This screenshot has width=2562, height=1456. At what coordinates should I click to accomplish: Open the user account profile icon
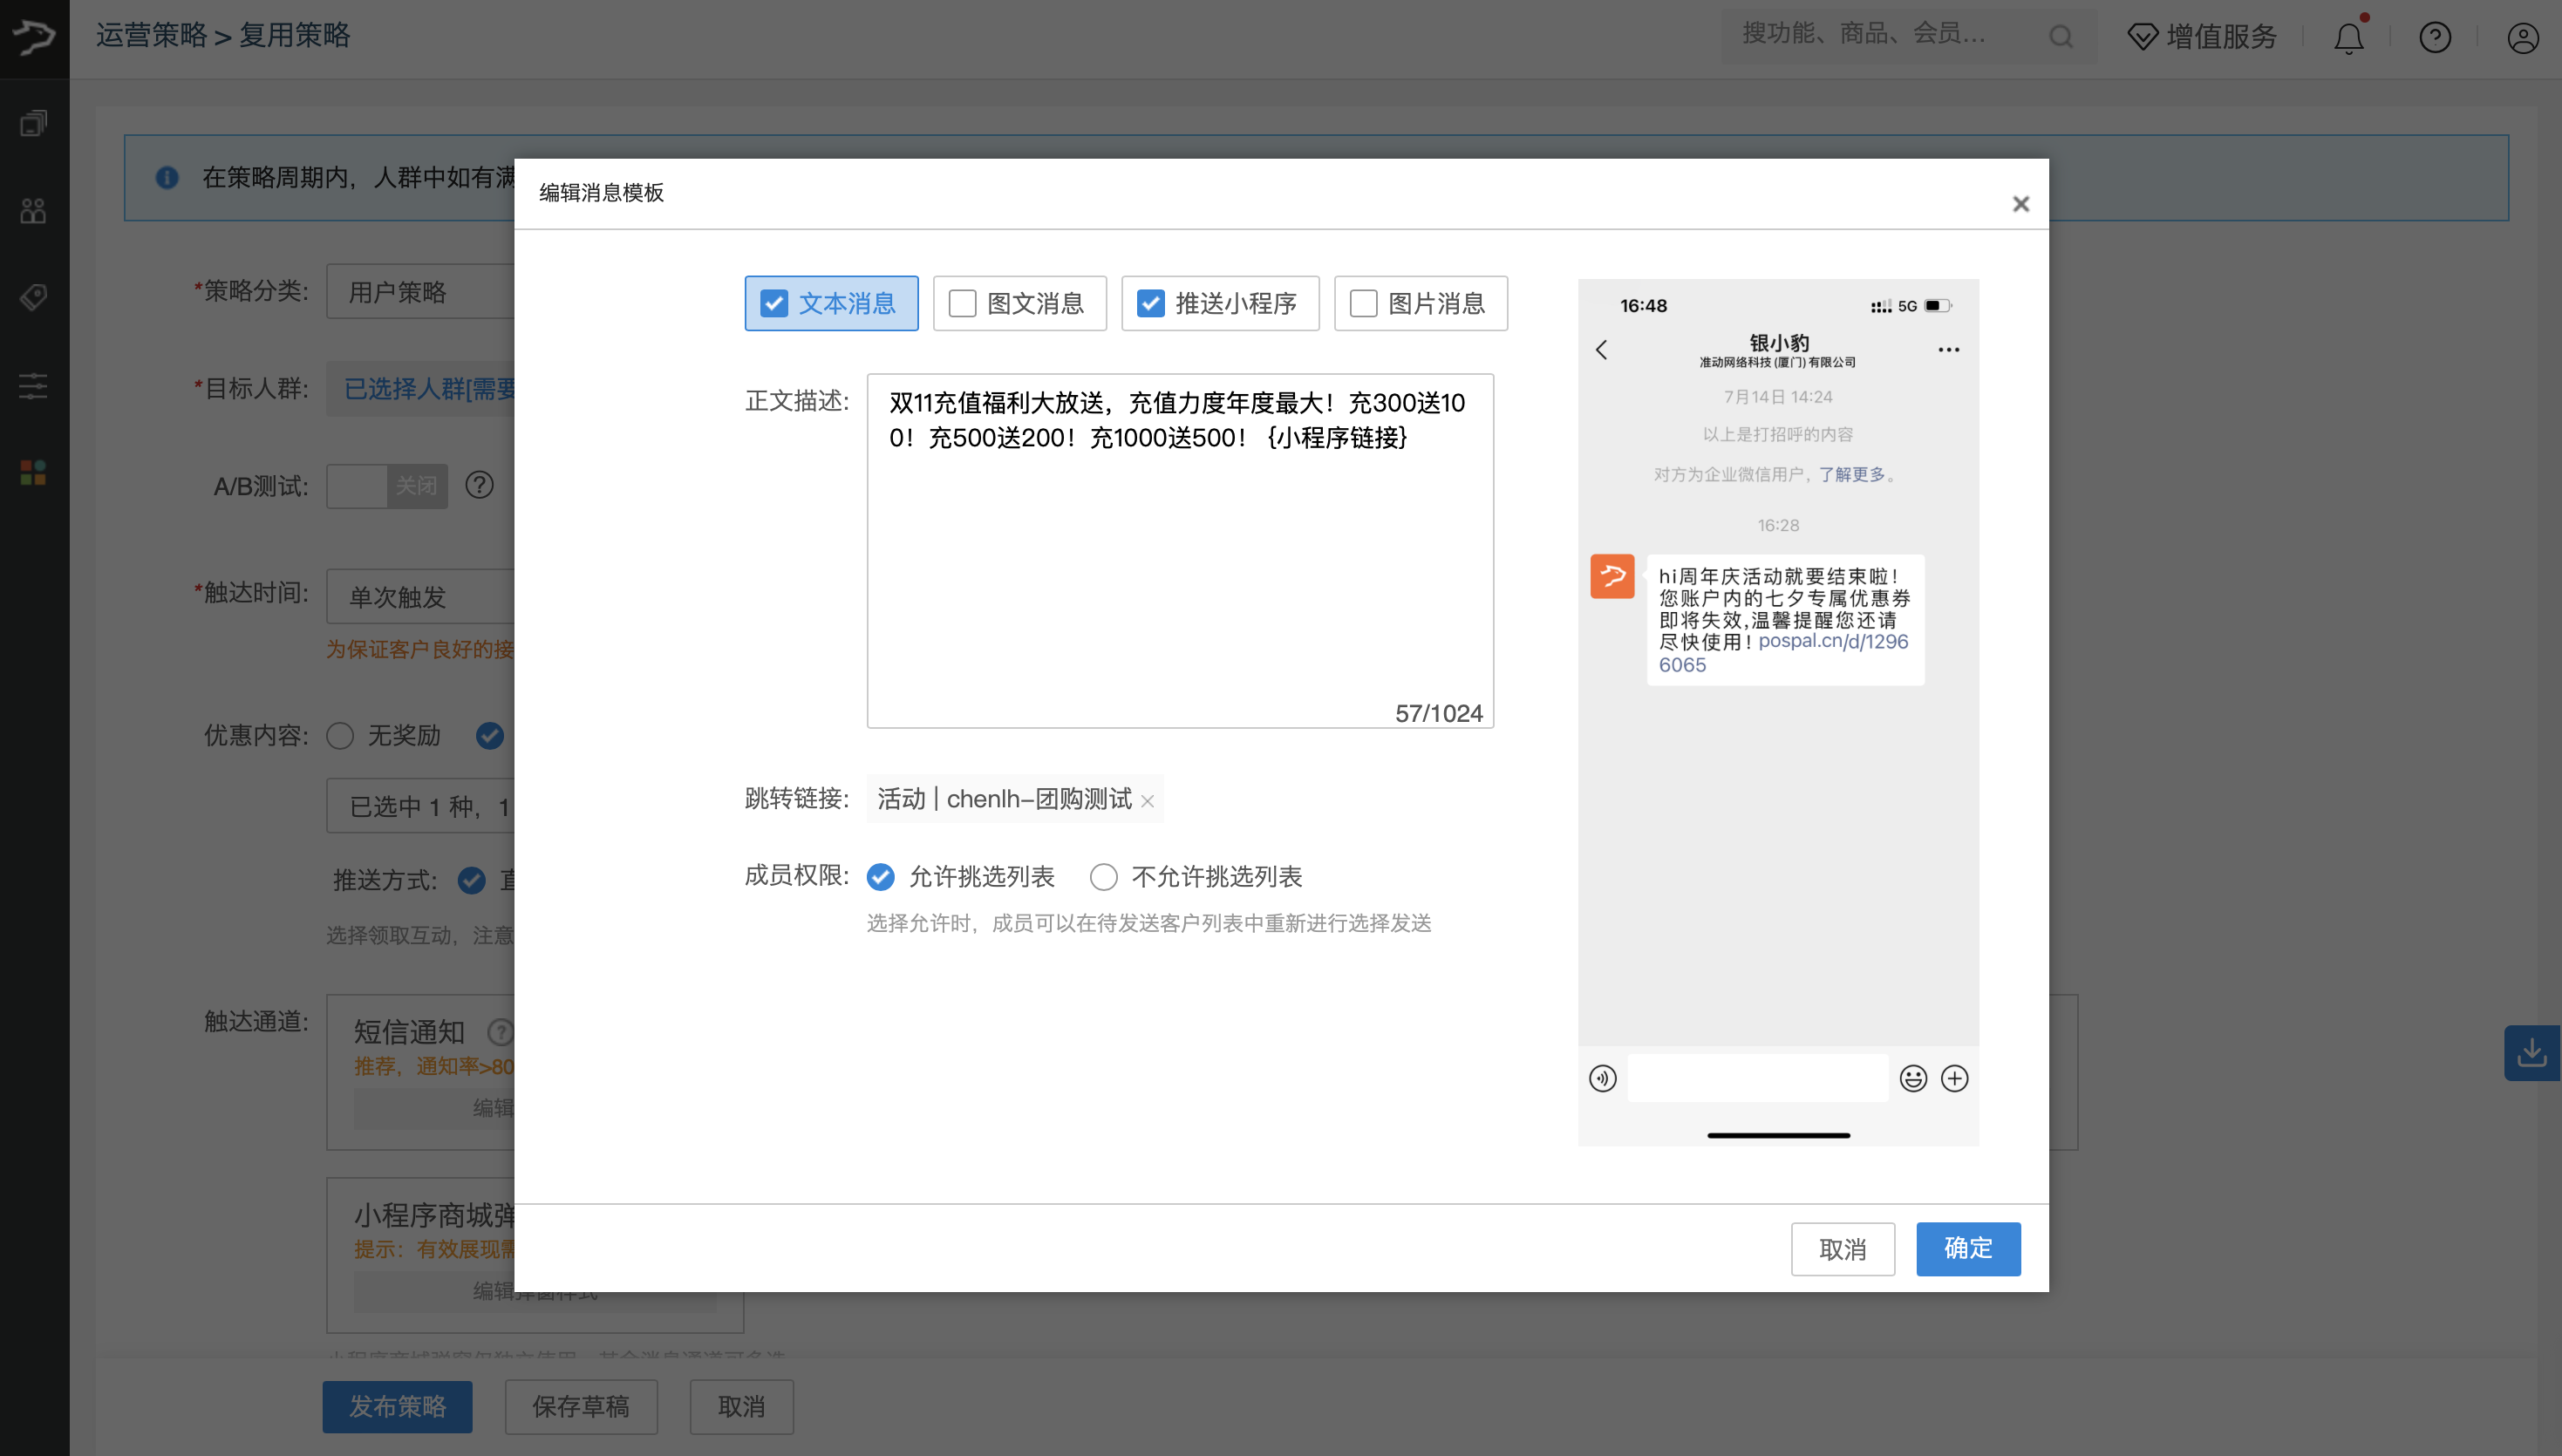pos(2522,38)
